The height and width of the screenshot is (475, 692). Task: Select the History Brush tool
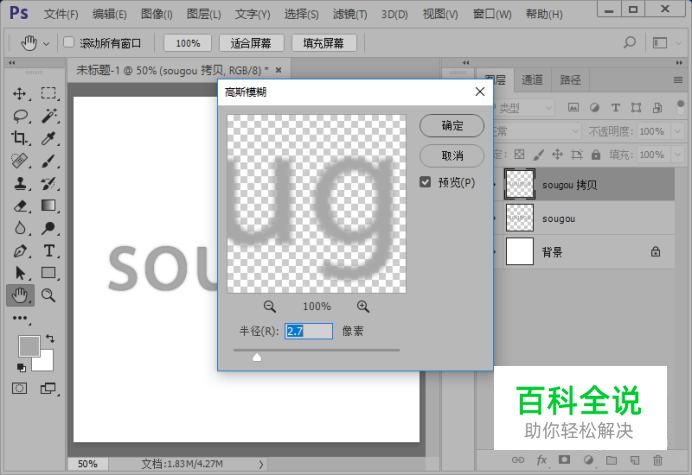[x=49, y=183]
